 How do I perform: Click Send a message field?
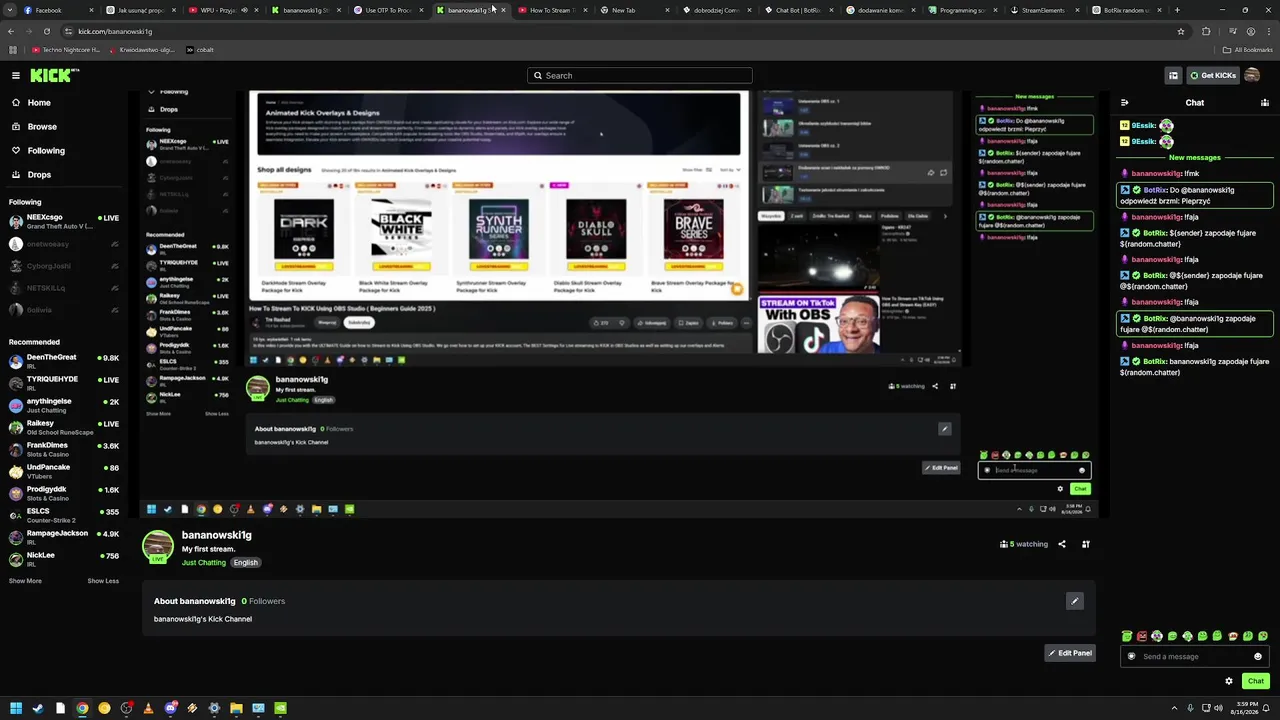[1194, 657]
